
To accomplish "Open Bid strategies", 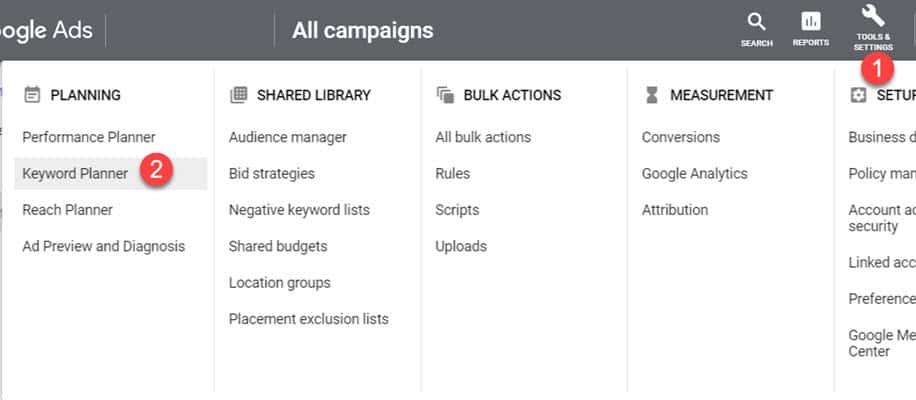I will click(x=272, y=173).
